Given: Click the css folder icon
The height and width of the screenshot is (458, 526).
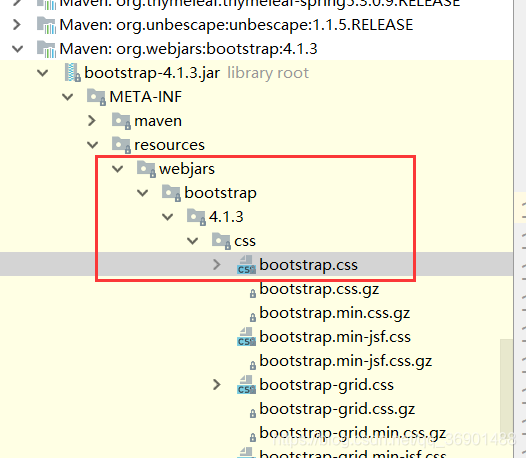Looking at the screenshot, I should click(x=221, y=241).
